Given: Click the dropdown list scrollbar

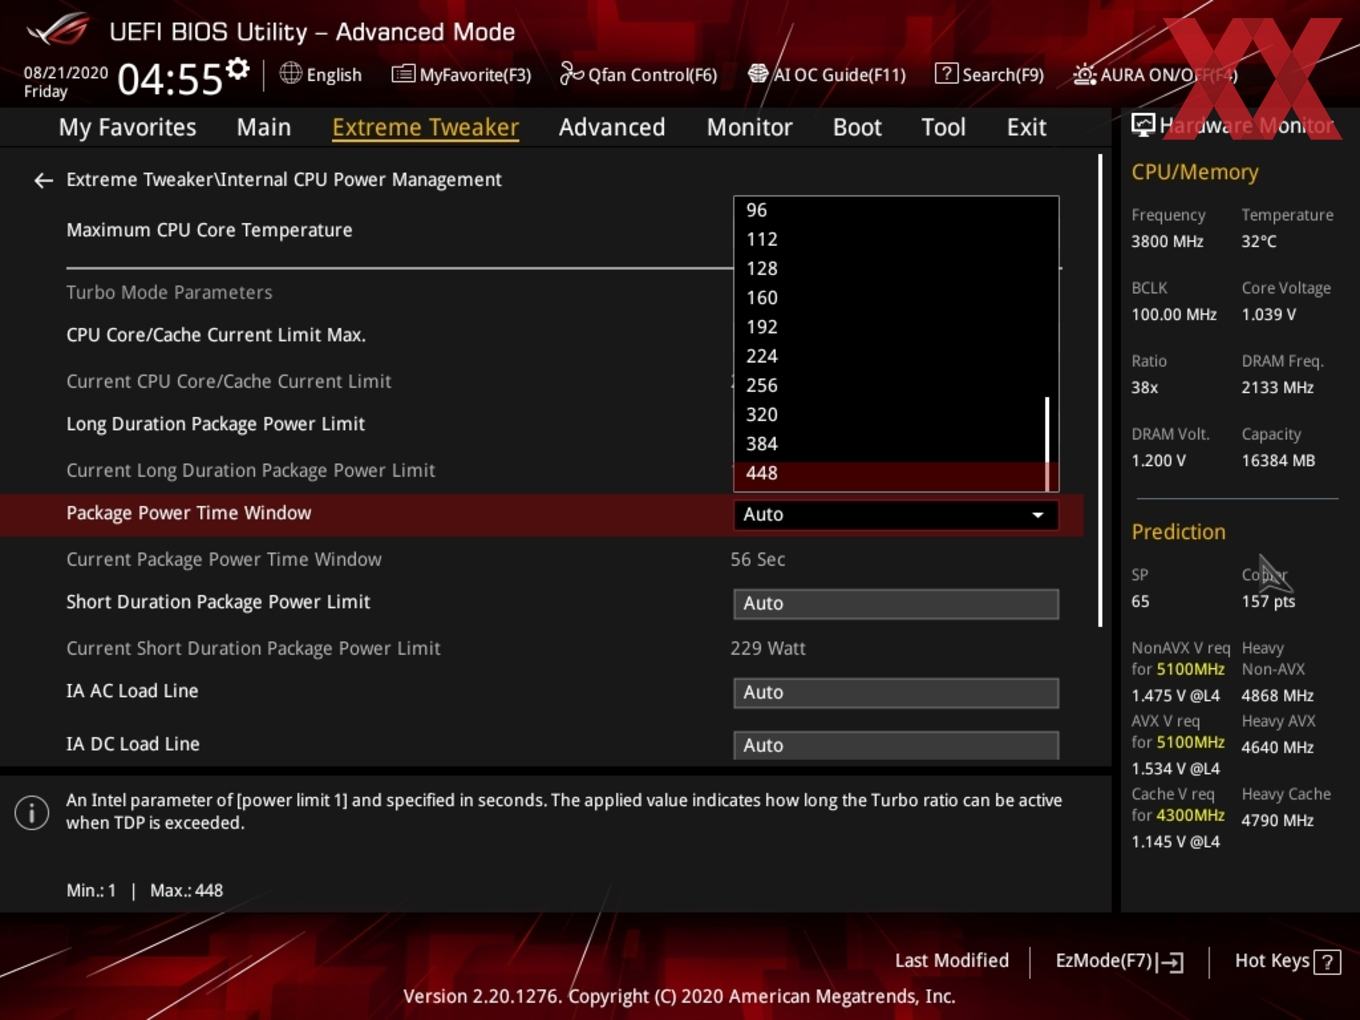Looking at the screenshot, I should [1047, 443].
